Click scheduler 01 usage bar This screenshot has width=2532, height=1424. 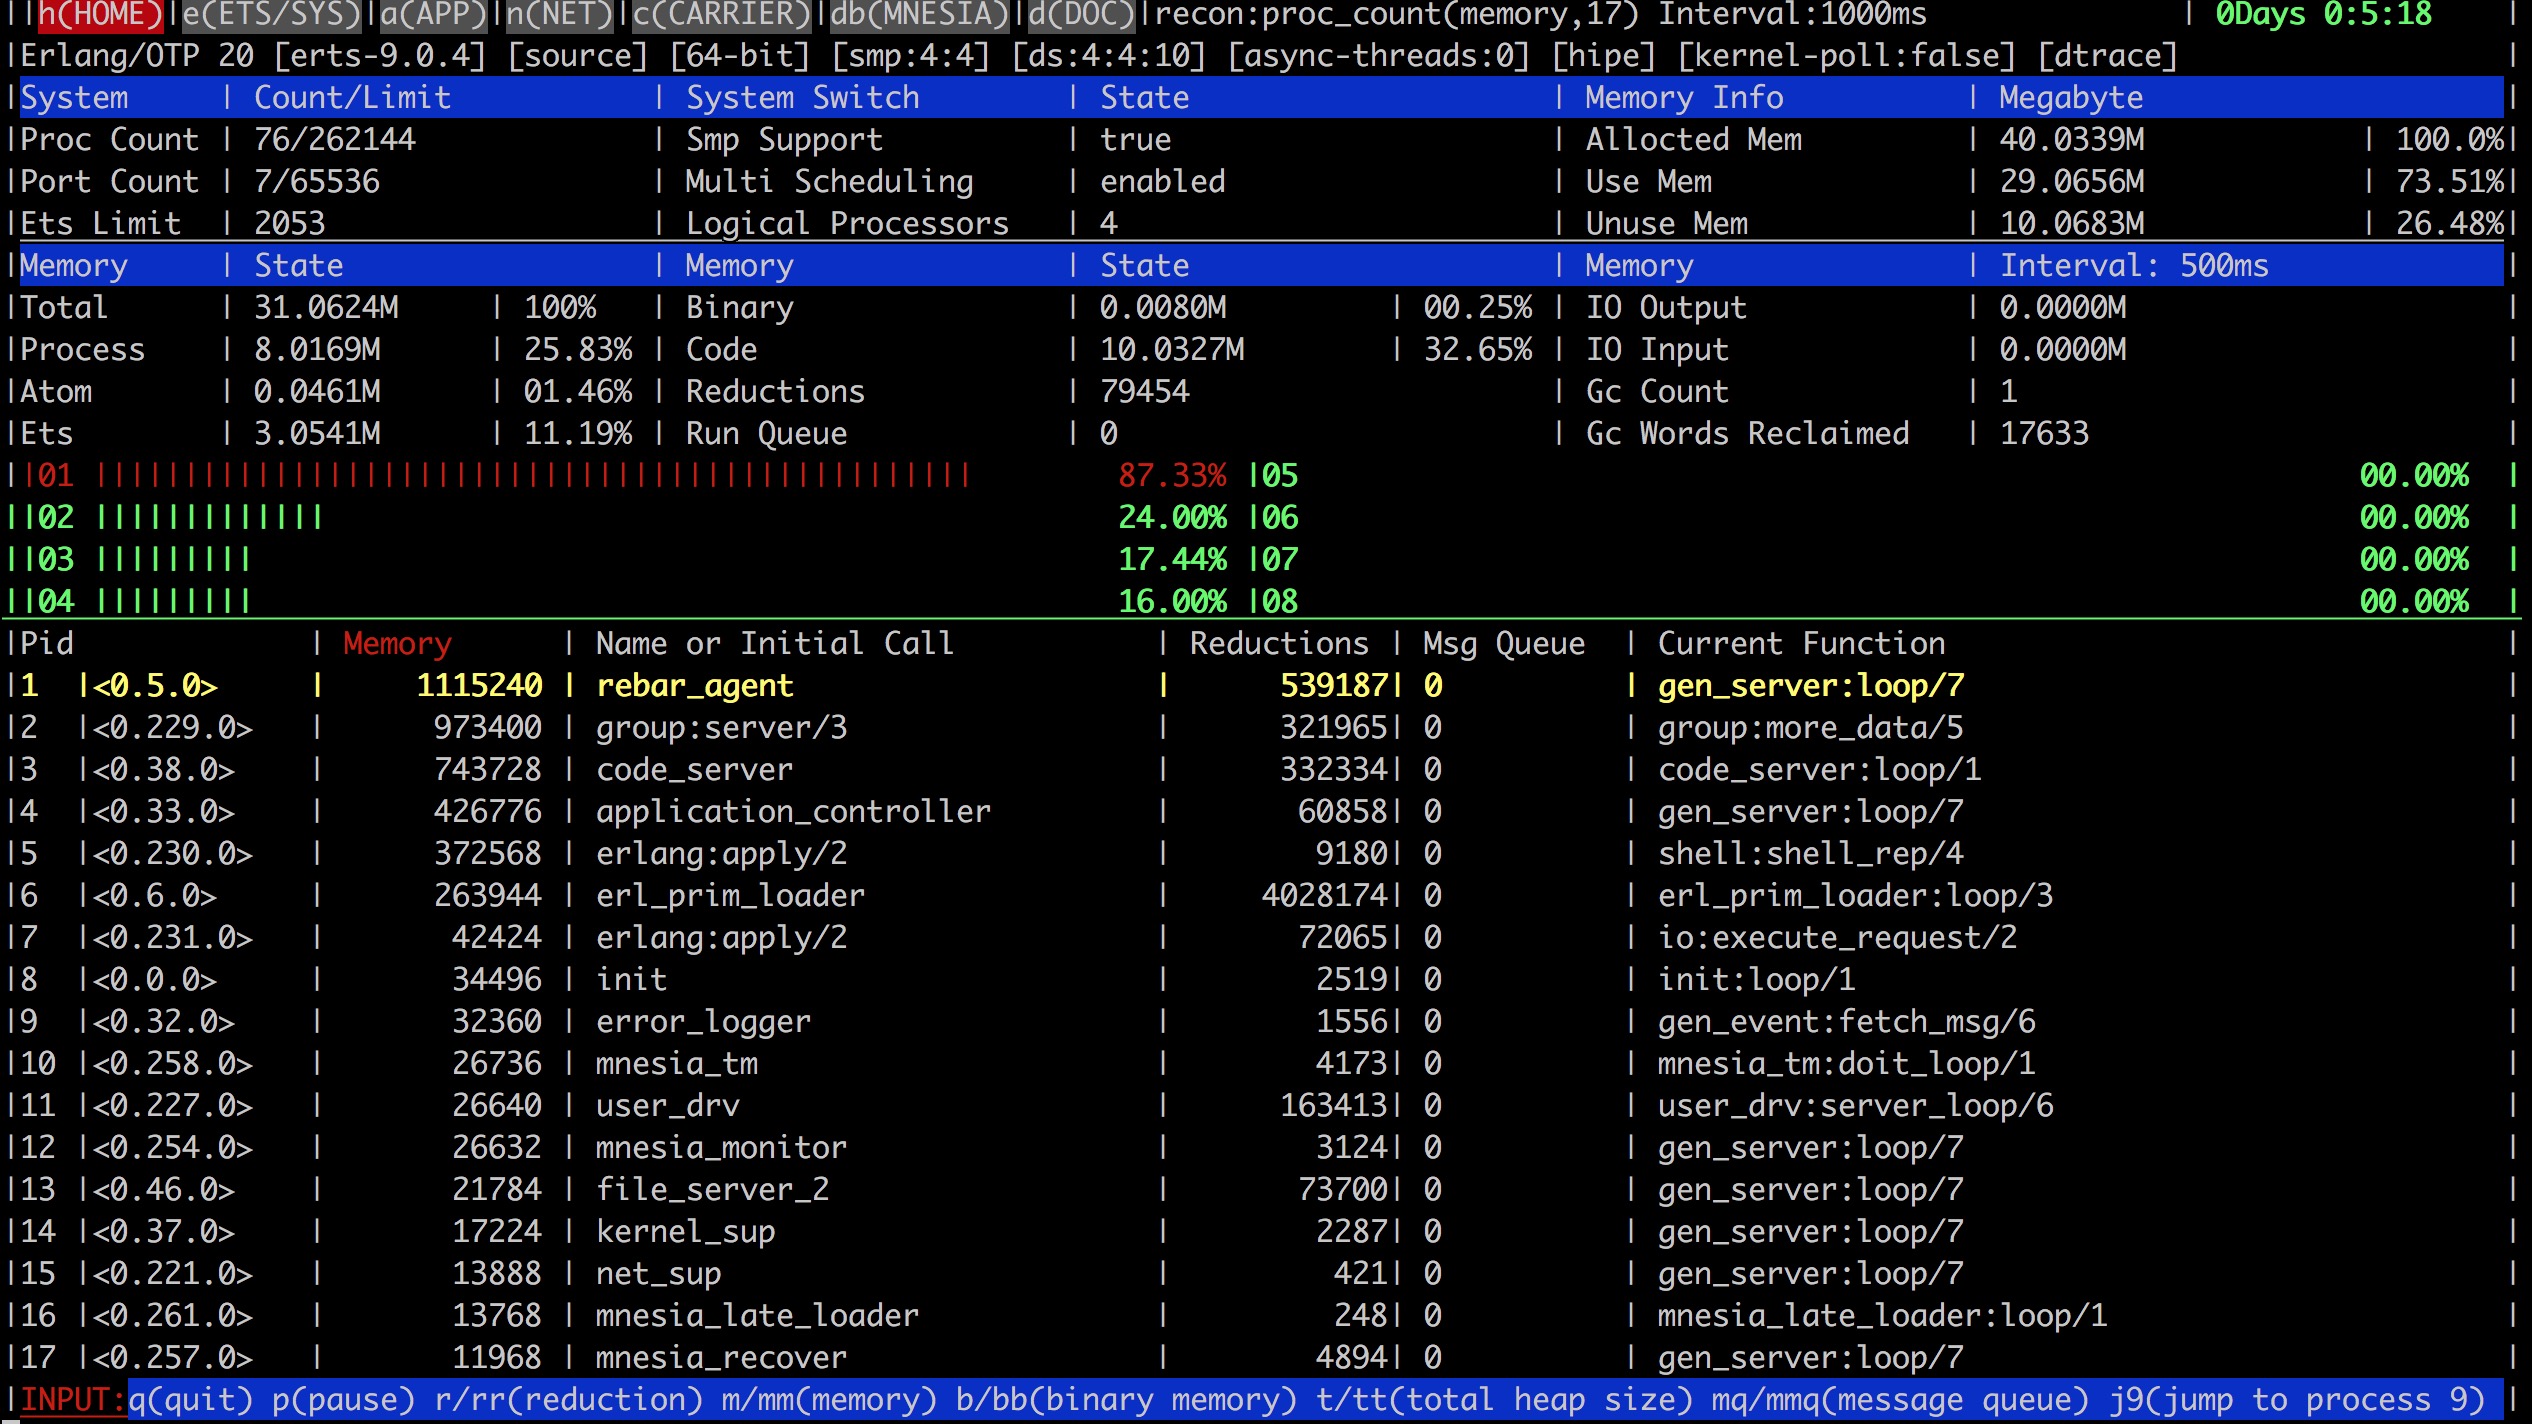(x=500, y=476)
